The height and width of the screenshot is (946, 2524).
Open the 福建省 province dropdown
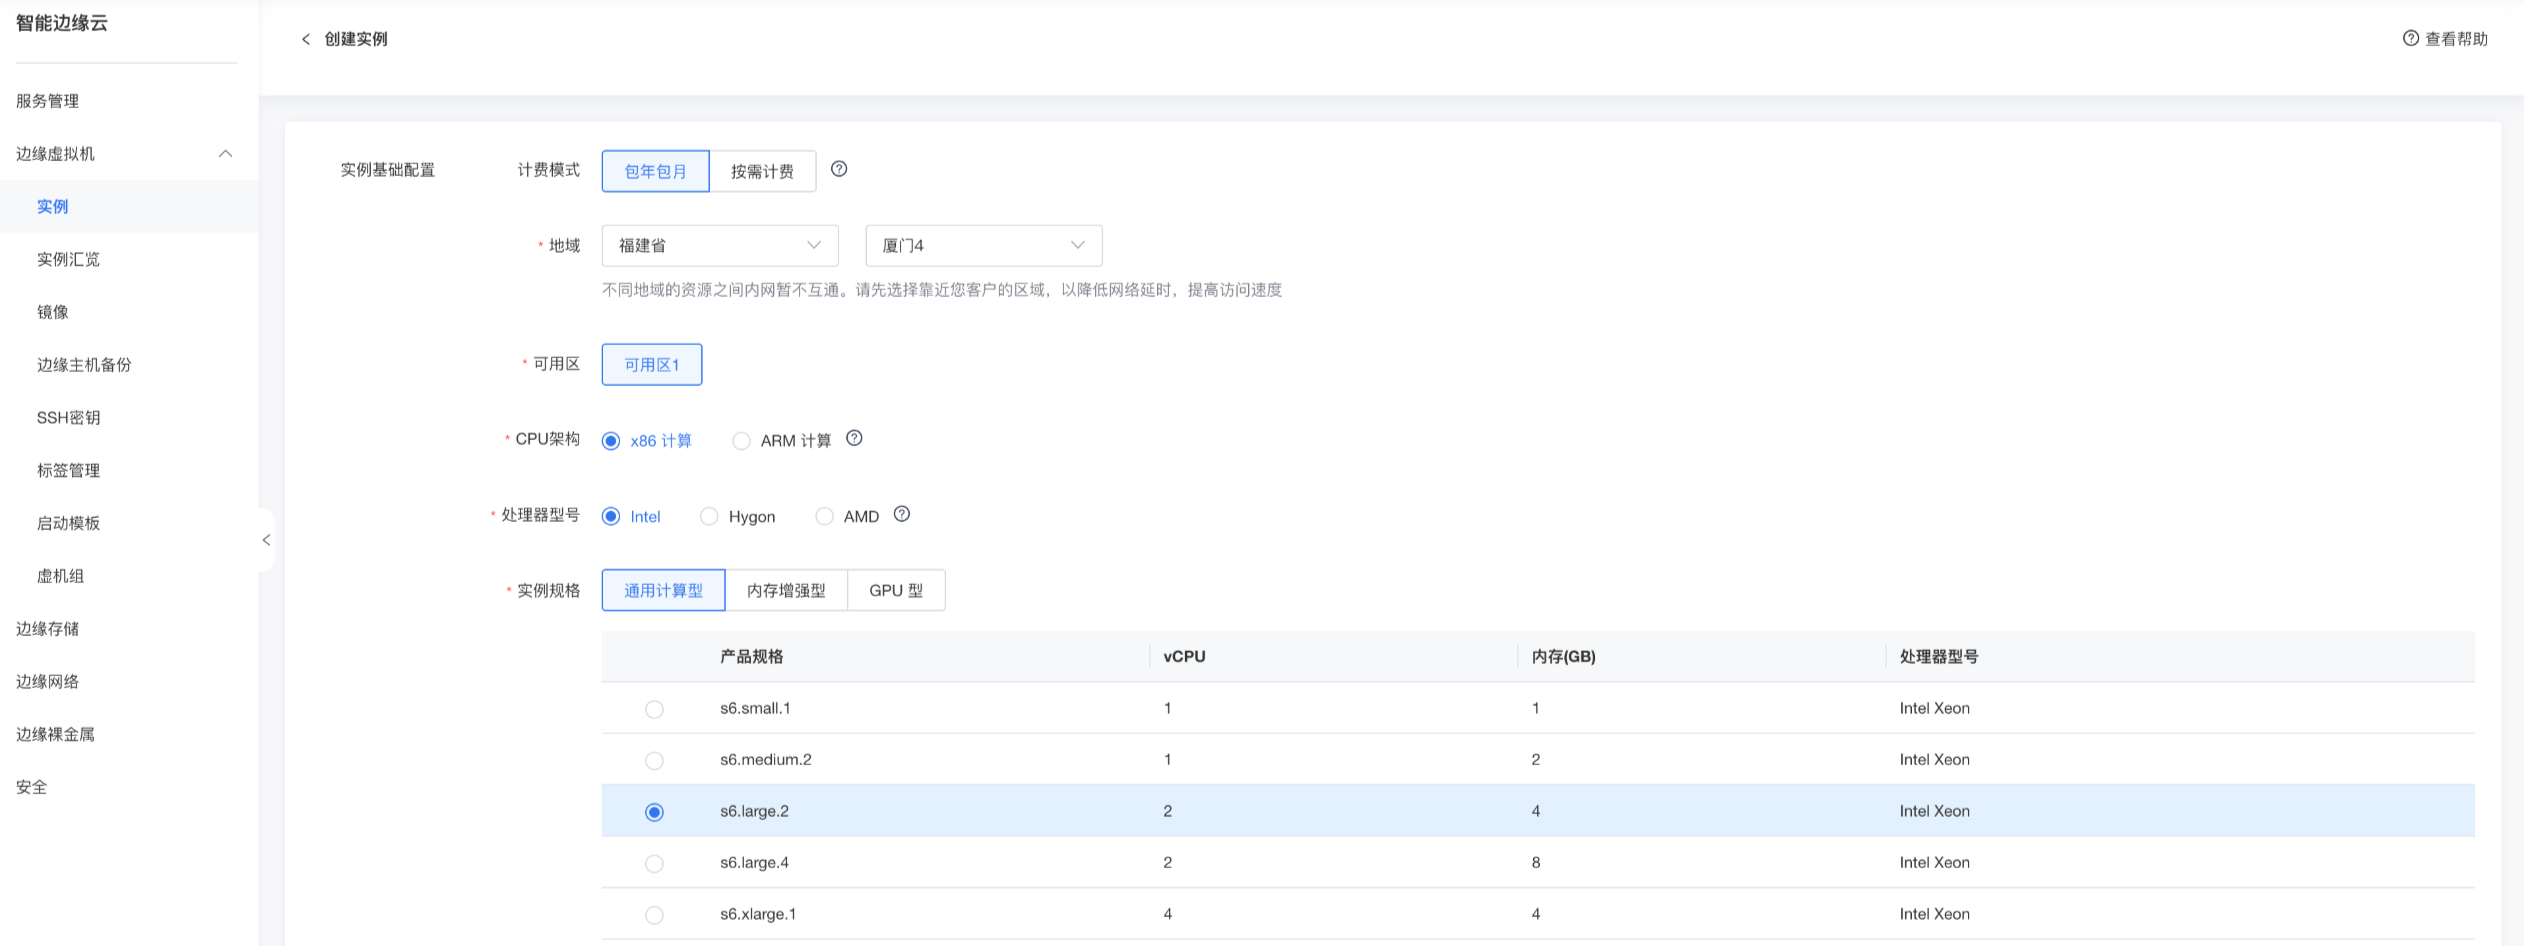pos(719,246)
